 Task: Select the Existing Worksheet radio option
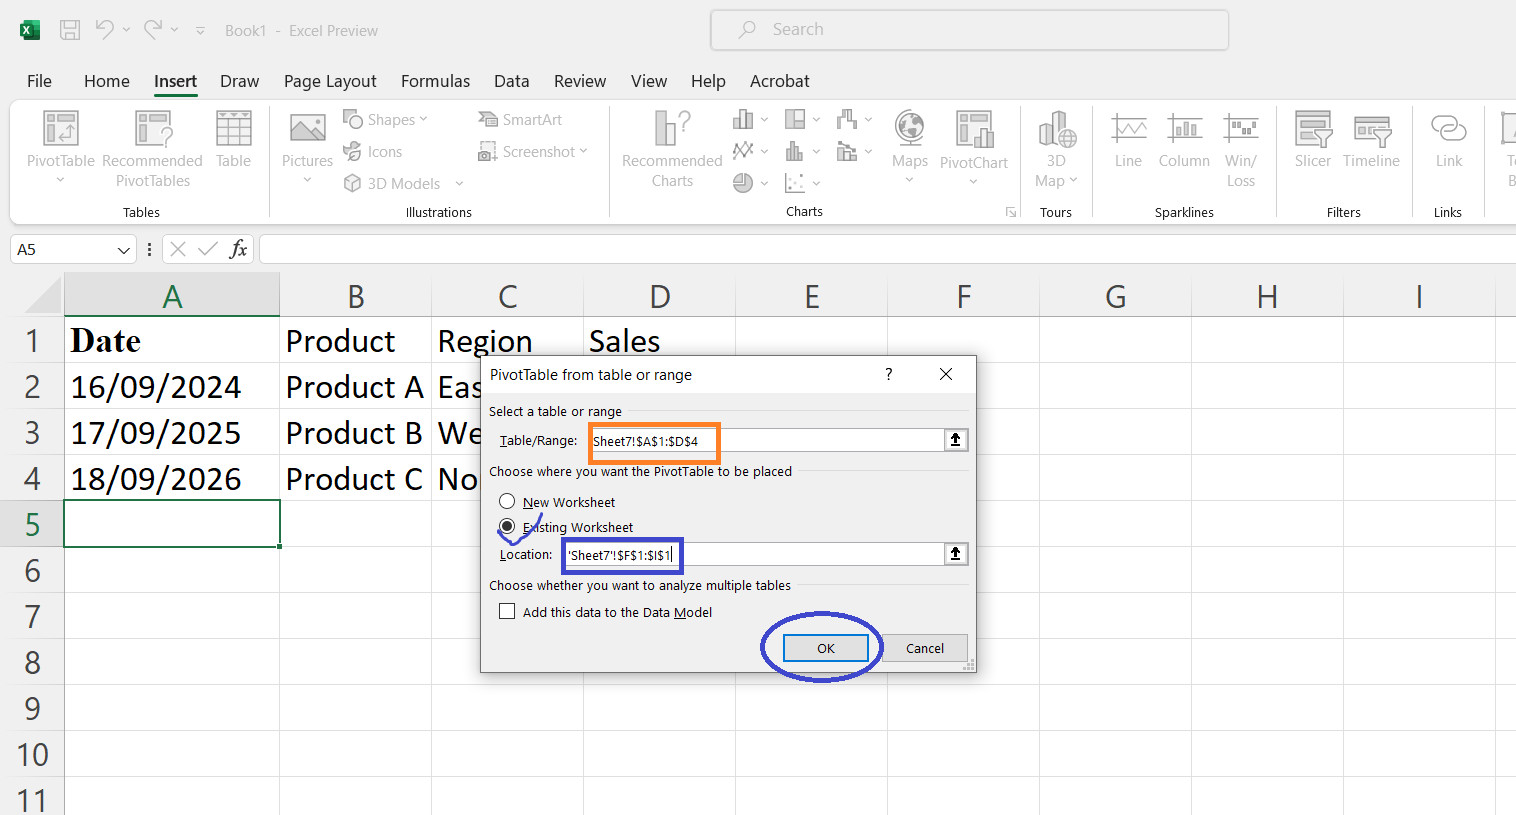pyautogui.click(x=507, y=527)
